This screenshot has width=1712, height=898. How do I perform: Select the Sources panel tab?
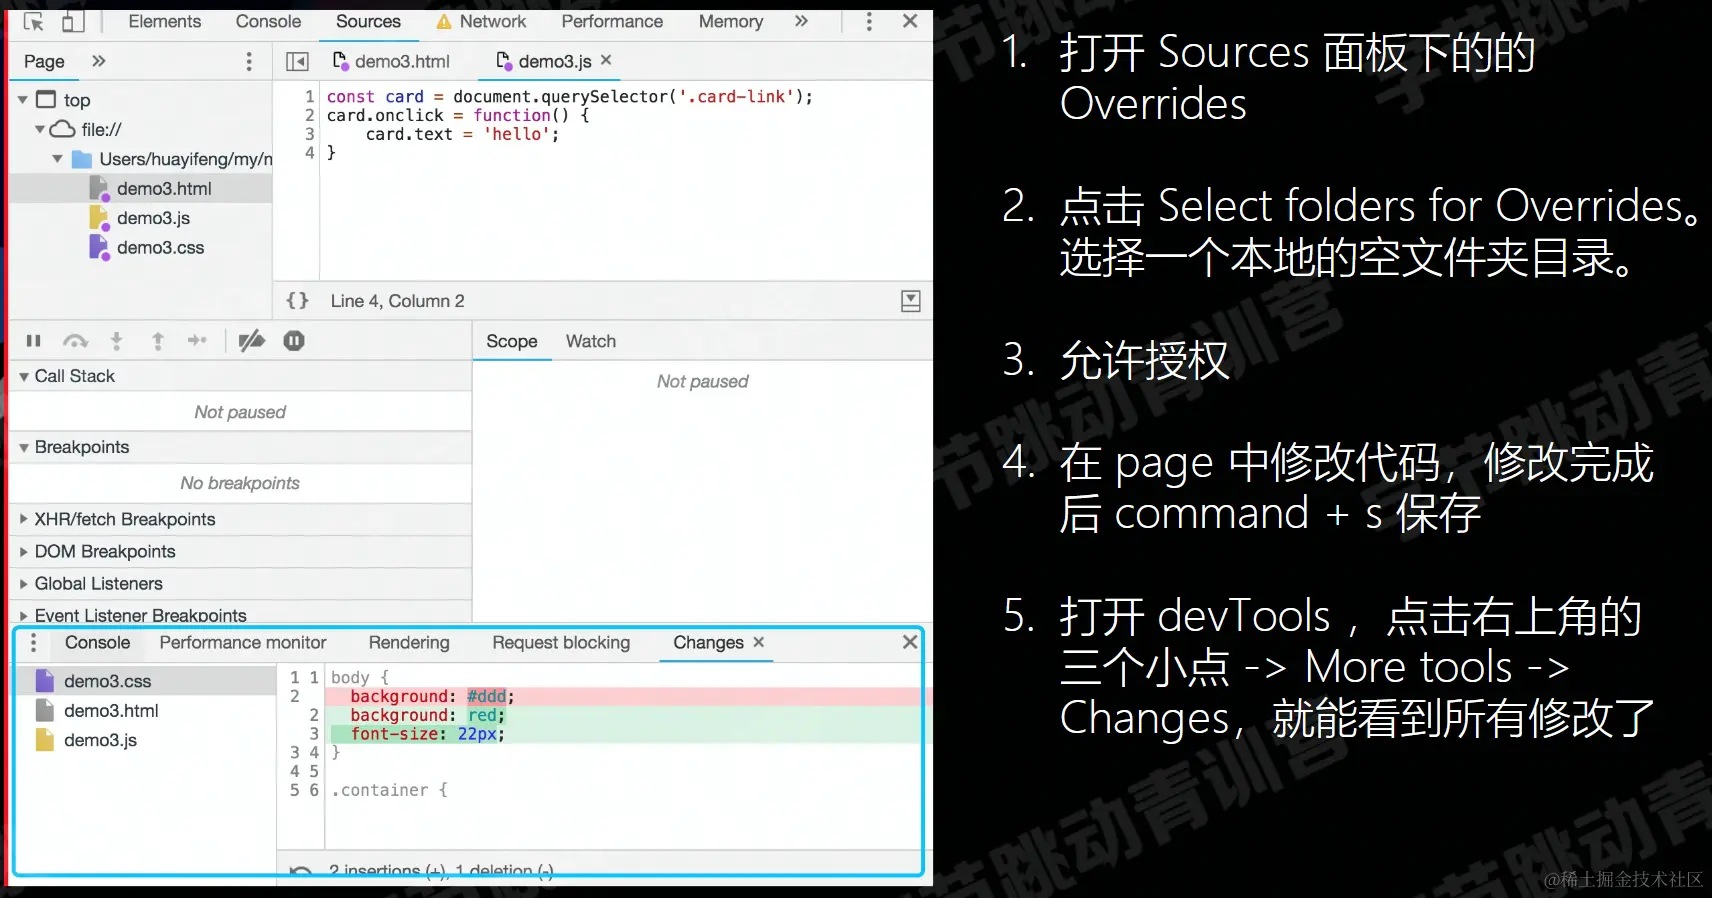tap(368, 21)
